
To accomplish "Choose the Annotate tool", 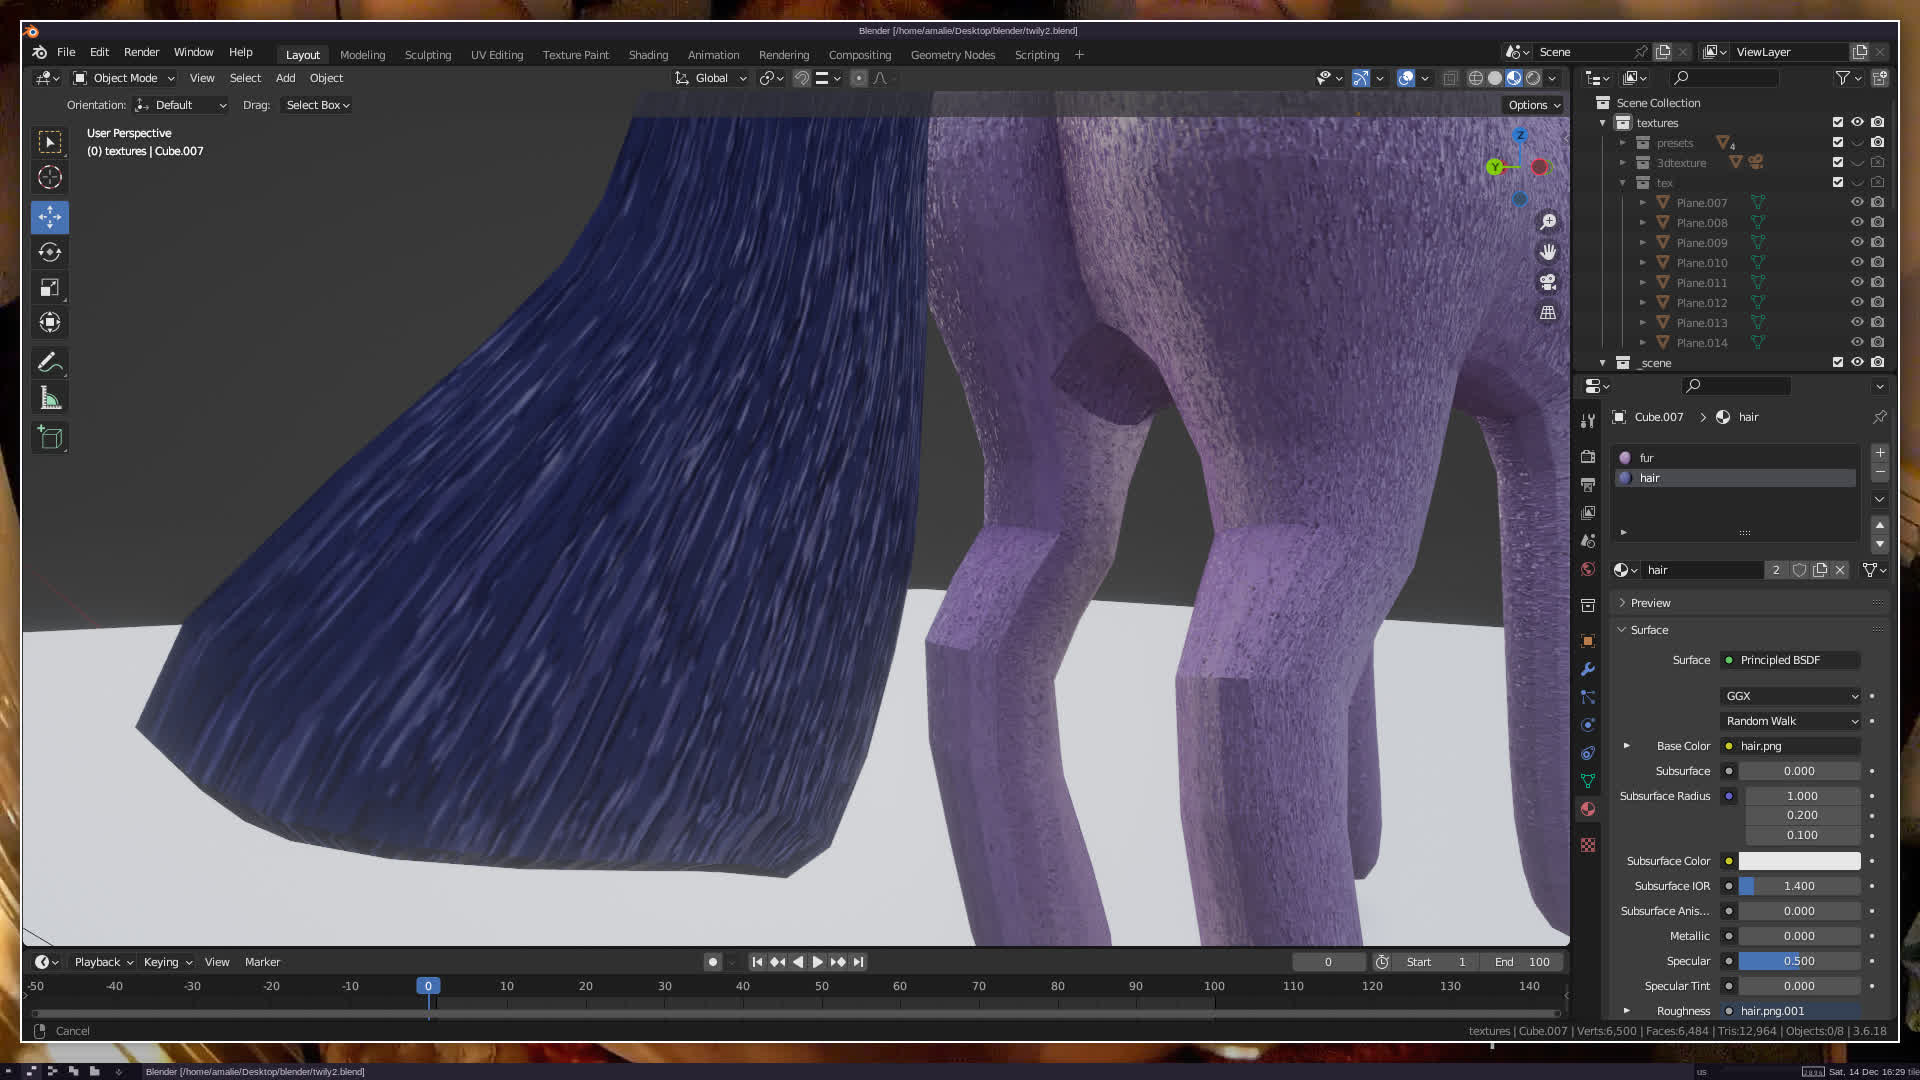I will 50,362.
